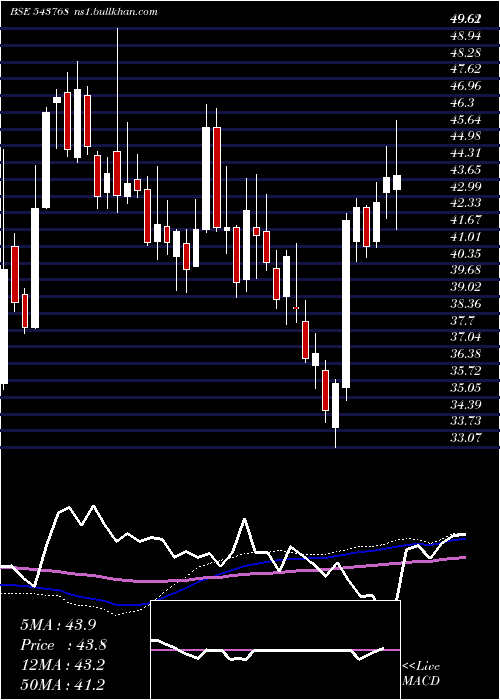Pick the 45.64 price axis label
500x700 pixels.
point(465,120)
